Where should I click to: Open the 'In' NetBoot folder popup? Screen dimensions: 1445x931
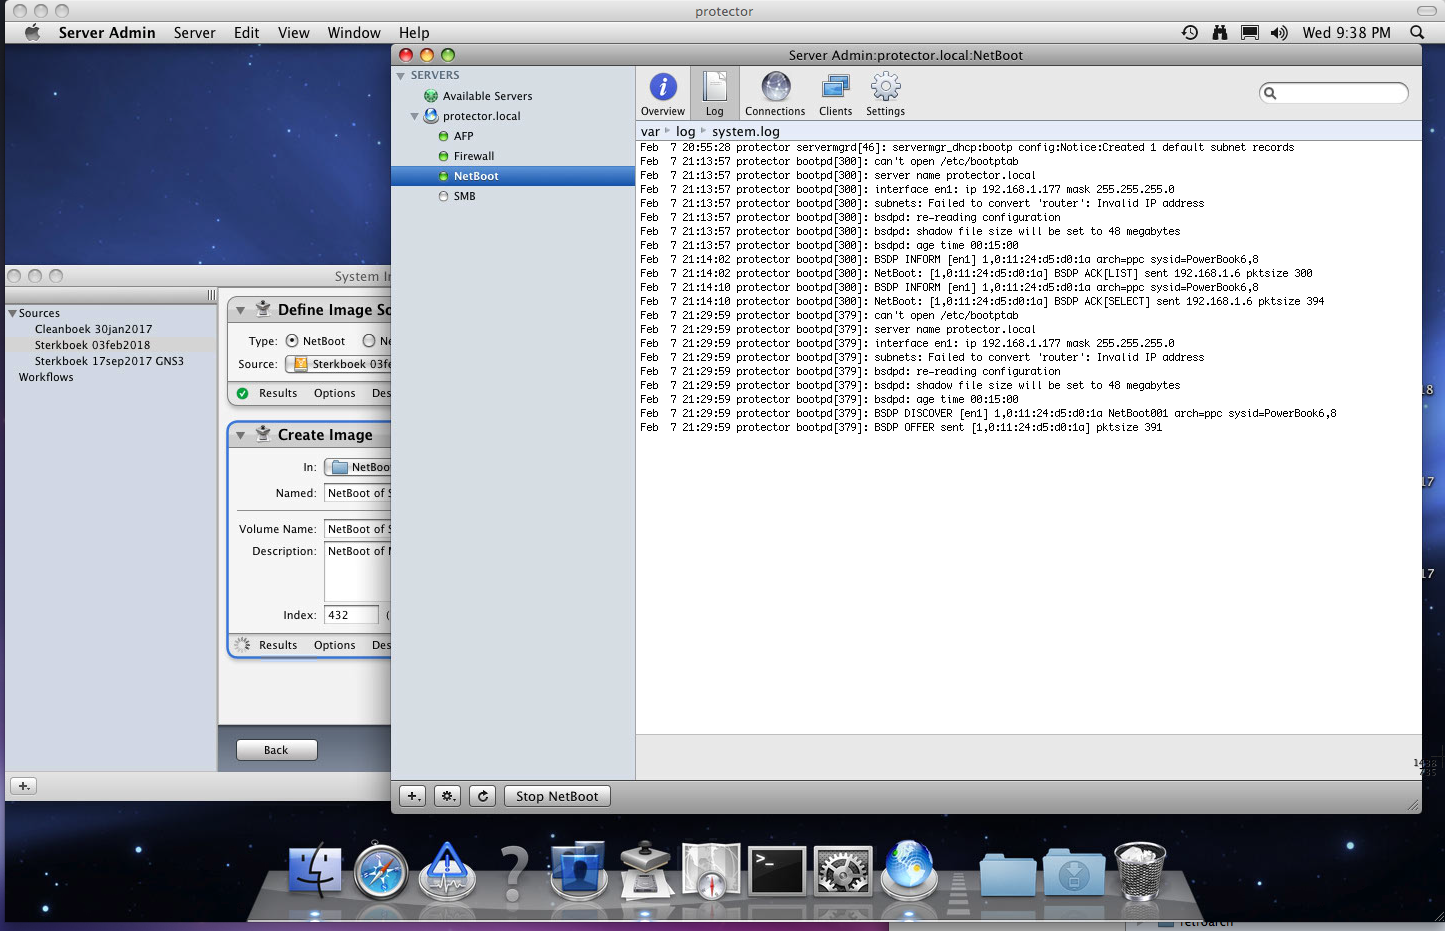358,467
